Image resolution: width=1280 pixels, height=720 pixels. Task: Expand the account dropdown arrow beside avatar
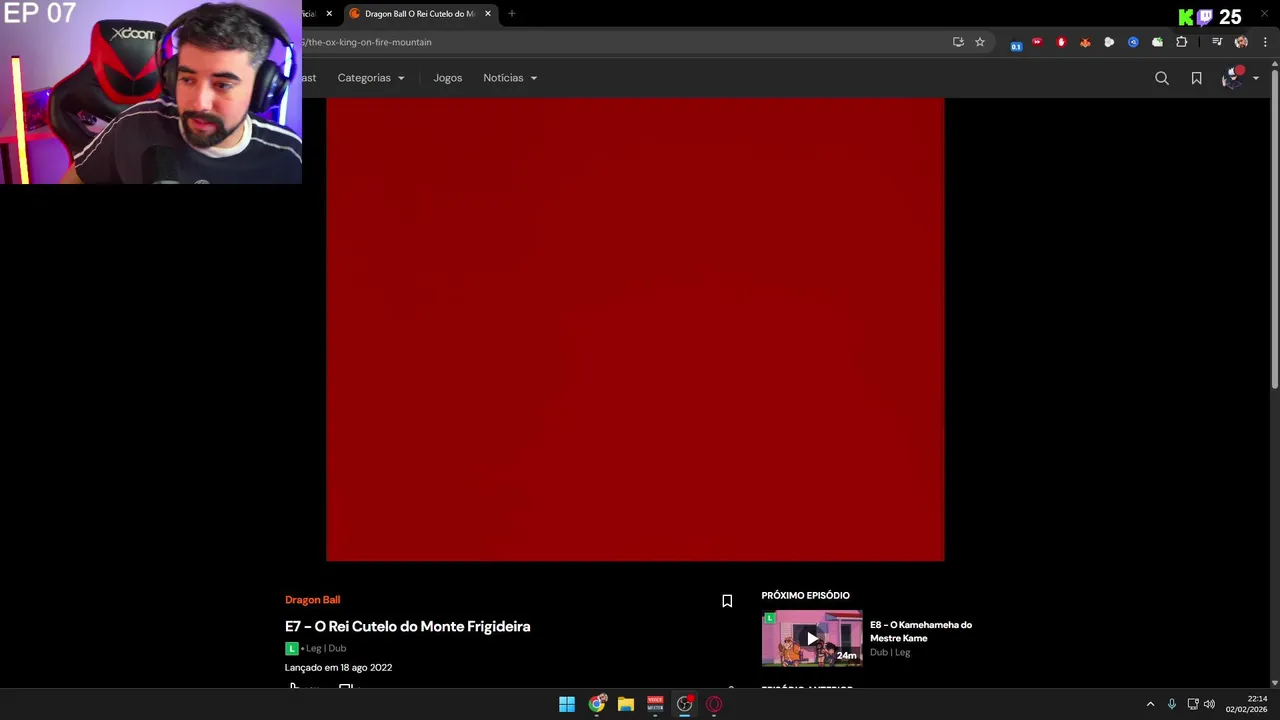coord(1256,78)
